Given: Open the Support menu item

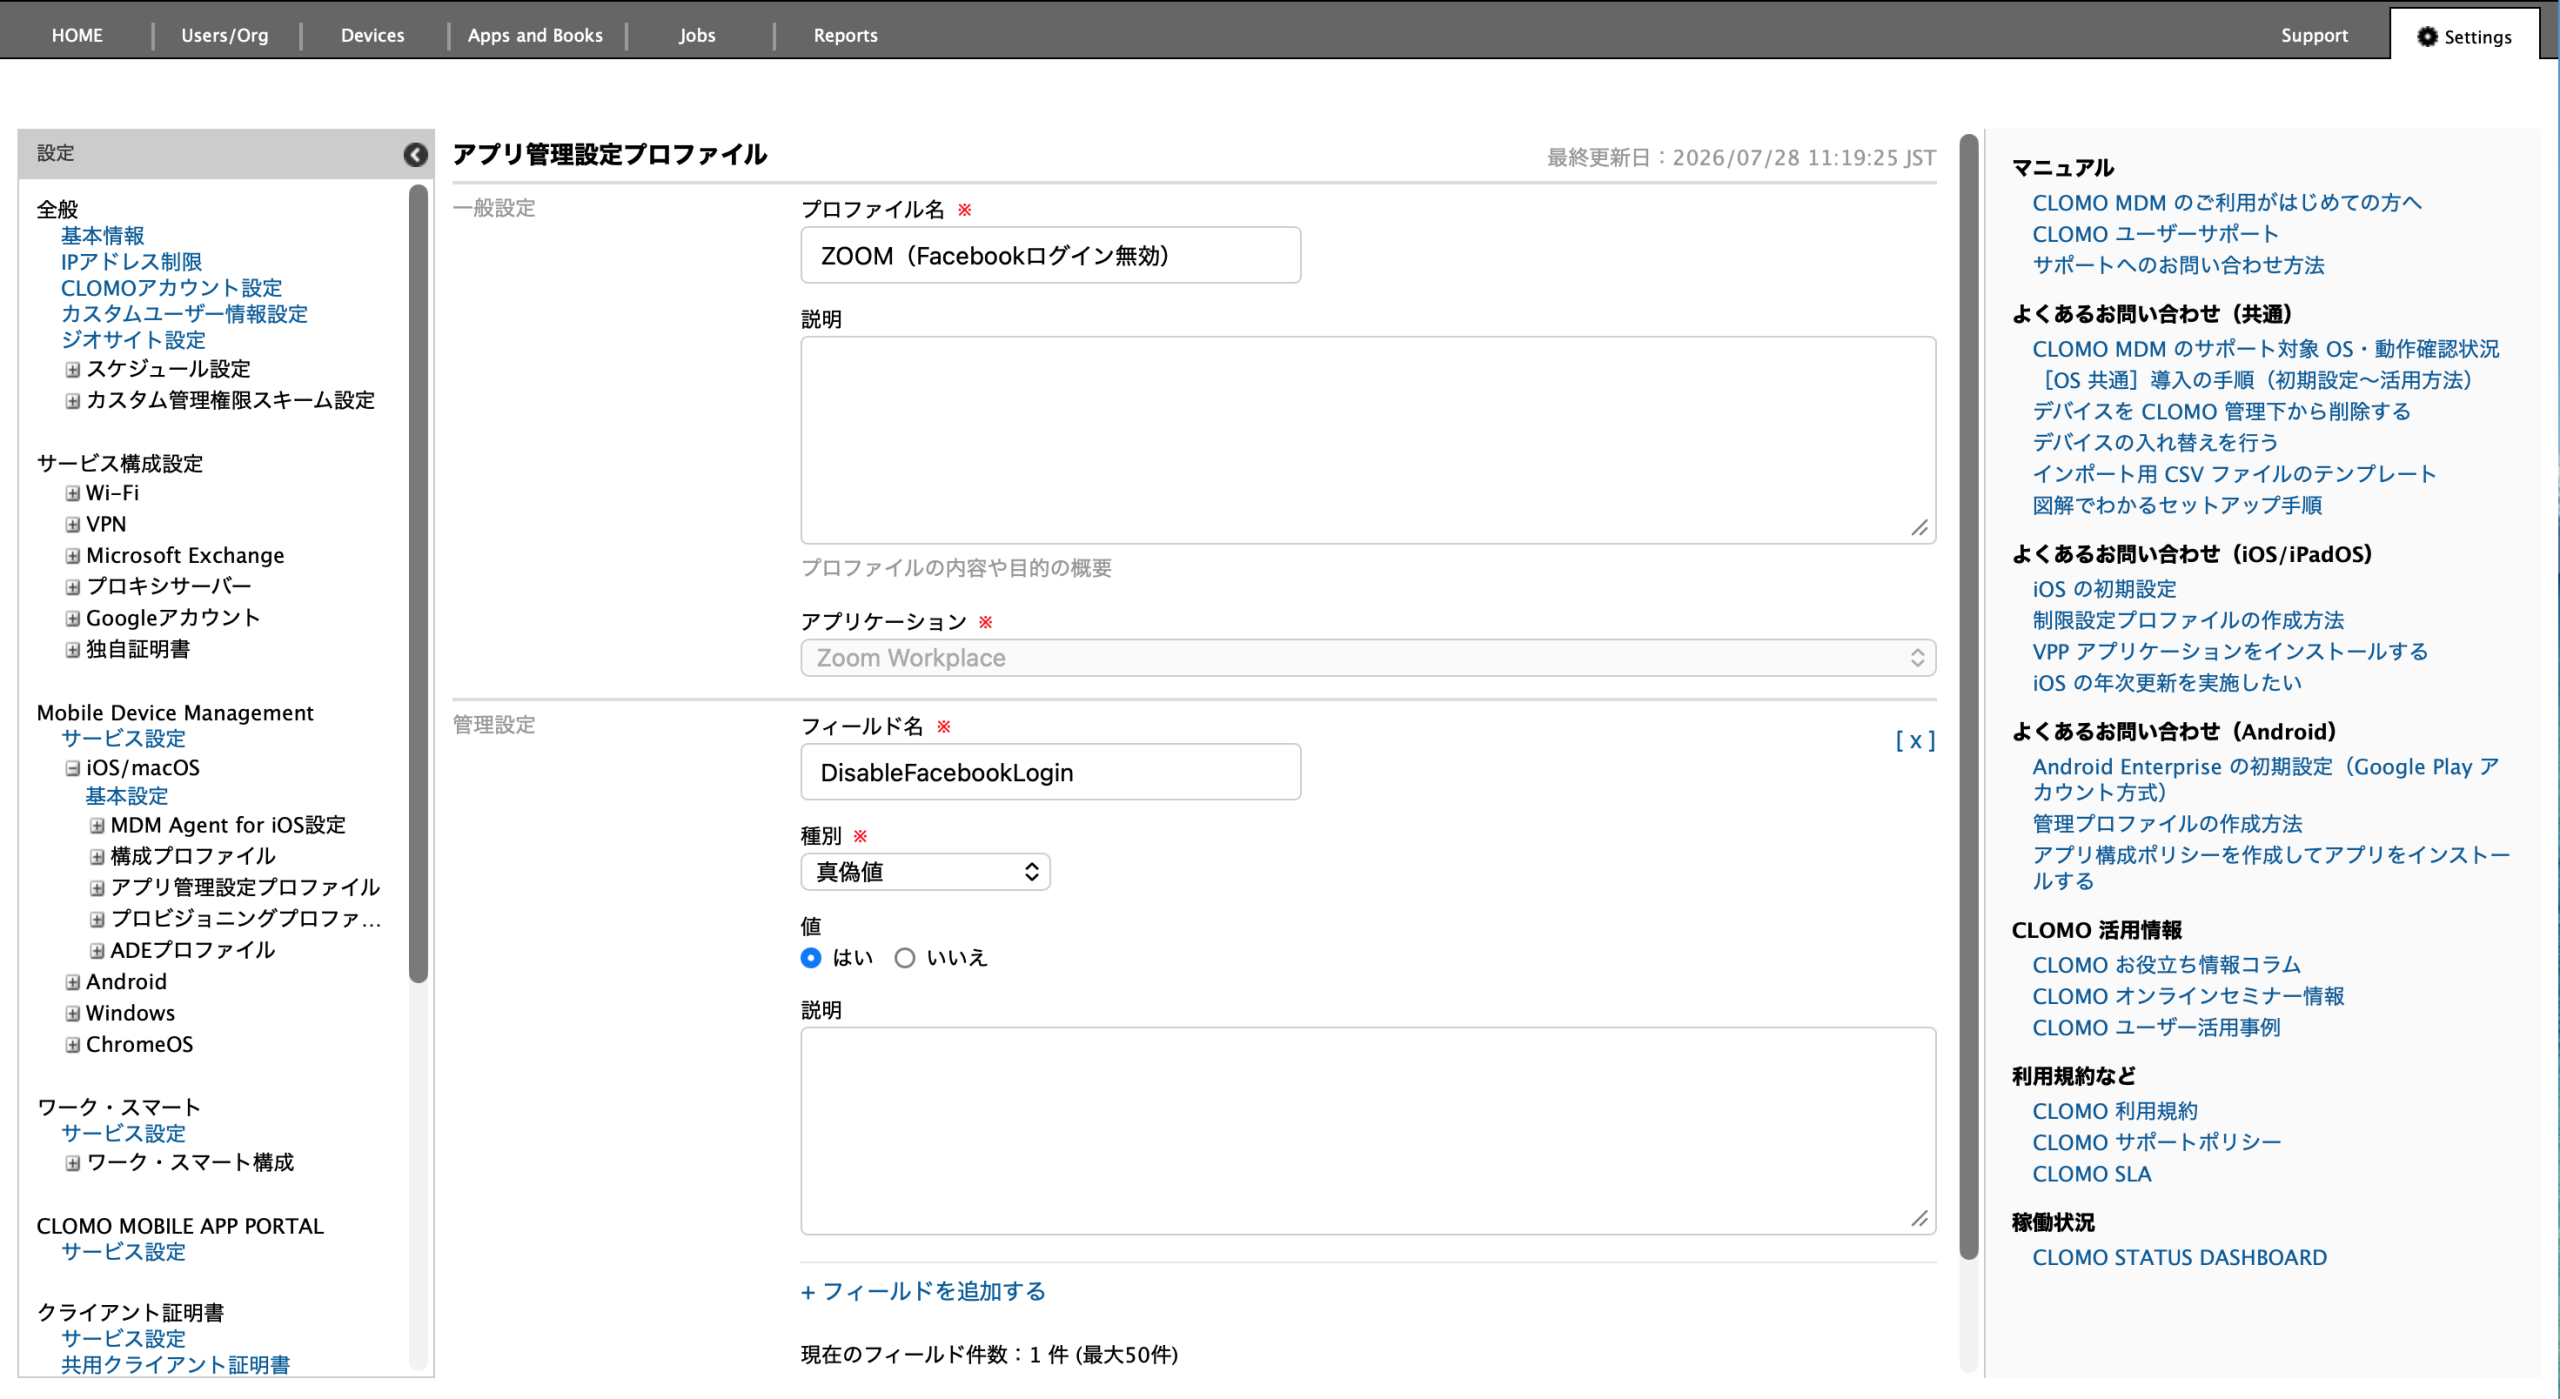Looking at the screenshot, I should pyautogui.click(x=2314, y=35).
